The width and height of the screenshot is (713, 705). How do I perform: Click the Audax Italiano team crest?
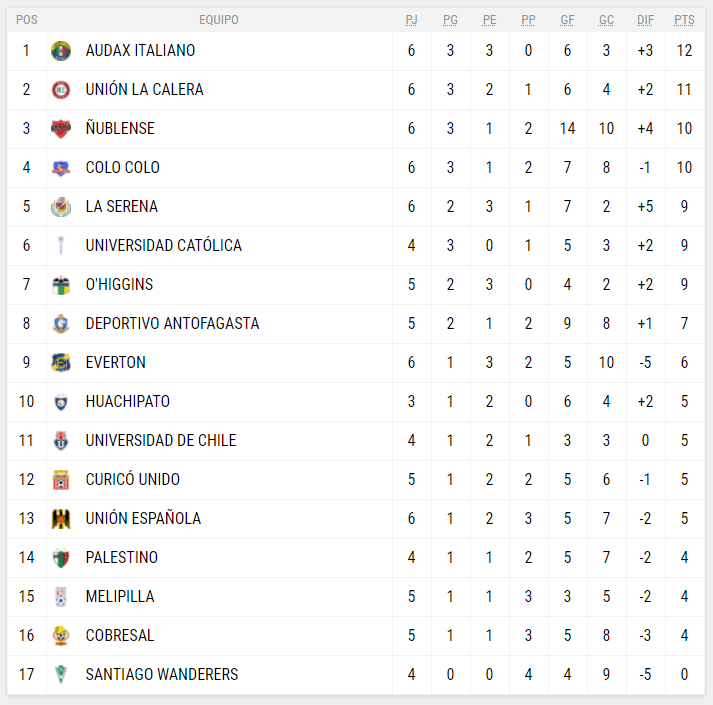(61, 50)
